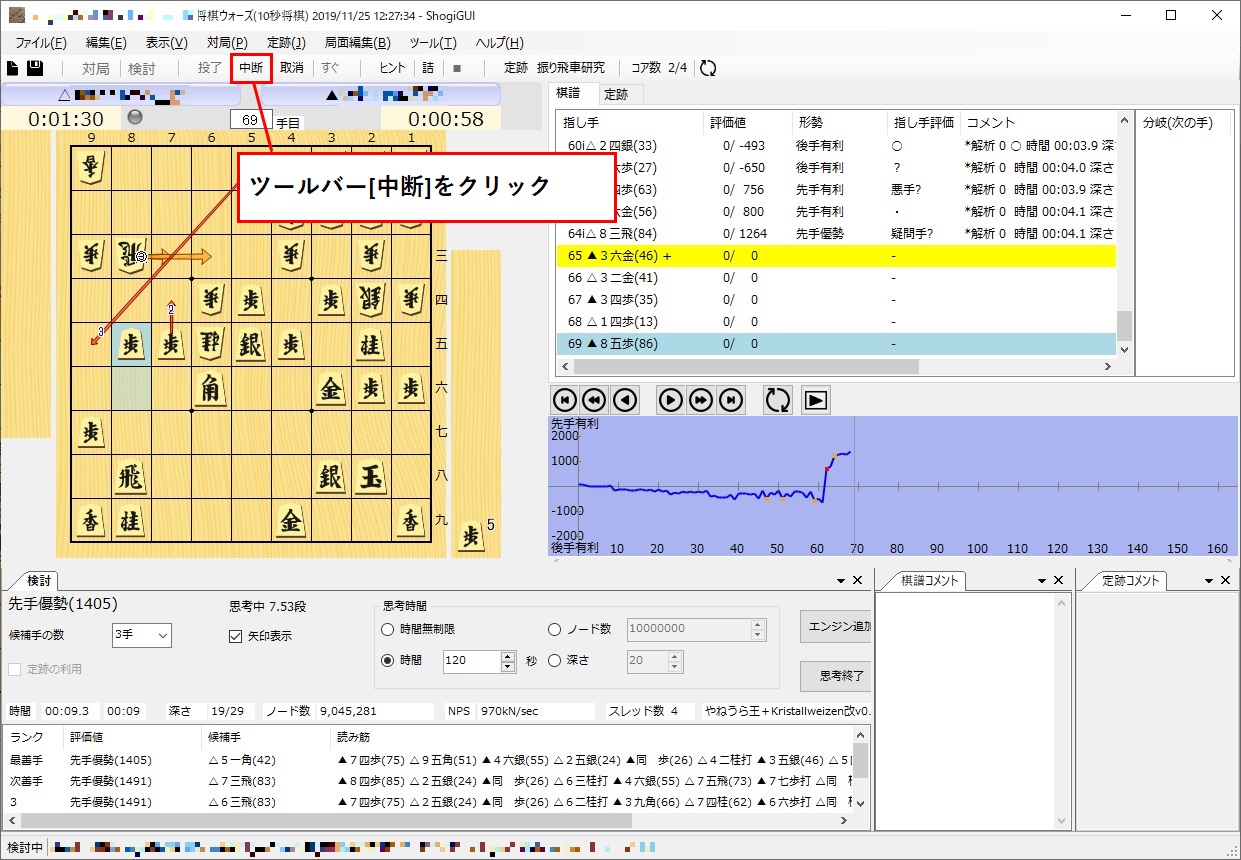The image size is (1241, 860).
Task: Click the 思考終了 button
Action: click(x=836, y=676)
